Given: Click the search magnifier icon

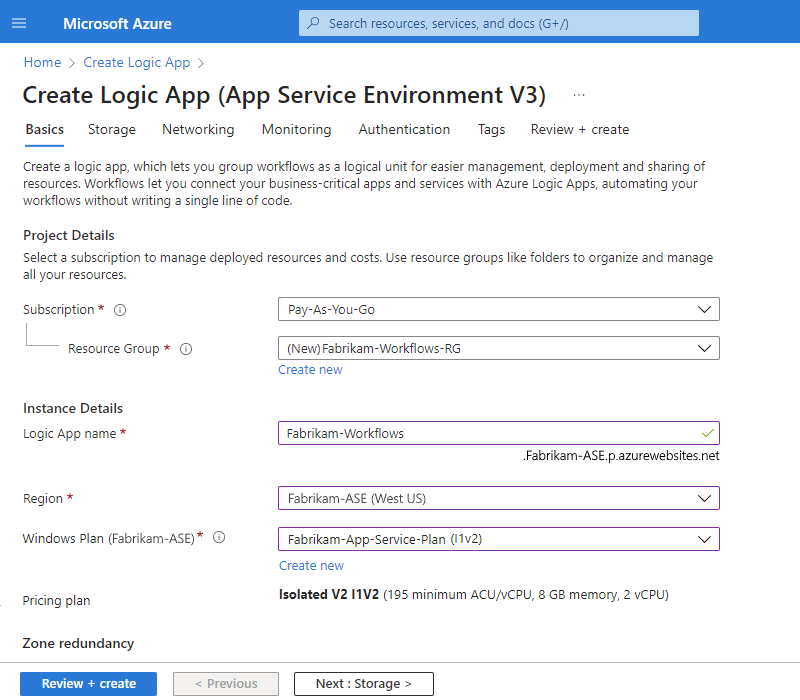Looking at the screenshot, I should [313, 23].
